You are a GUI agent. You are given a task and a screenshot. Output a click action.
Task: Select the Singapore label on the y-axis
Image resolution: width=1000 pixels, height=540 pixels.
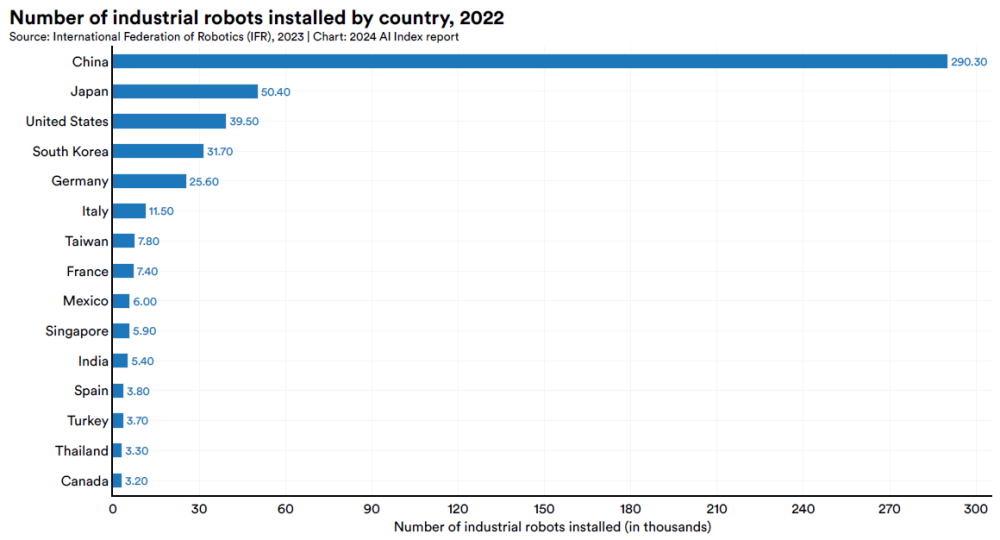click(x=76, y=331)
